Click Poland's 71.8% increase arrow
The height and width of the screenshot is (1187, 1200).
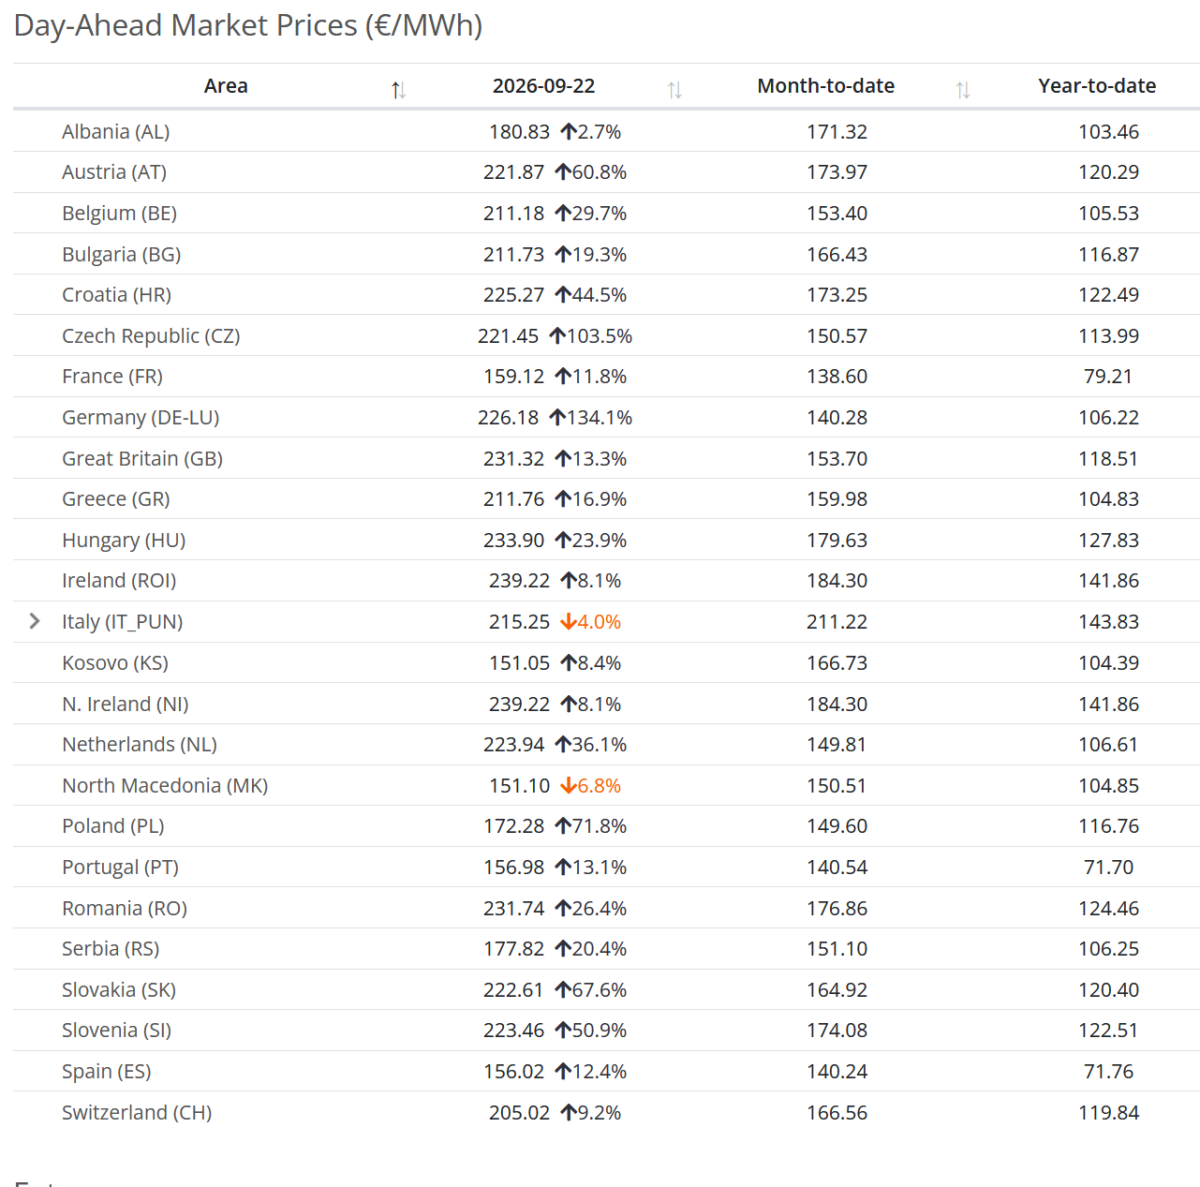point(563,826)
